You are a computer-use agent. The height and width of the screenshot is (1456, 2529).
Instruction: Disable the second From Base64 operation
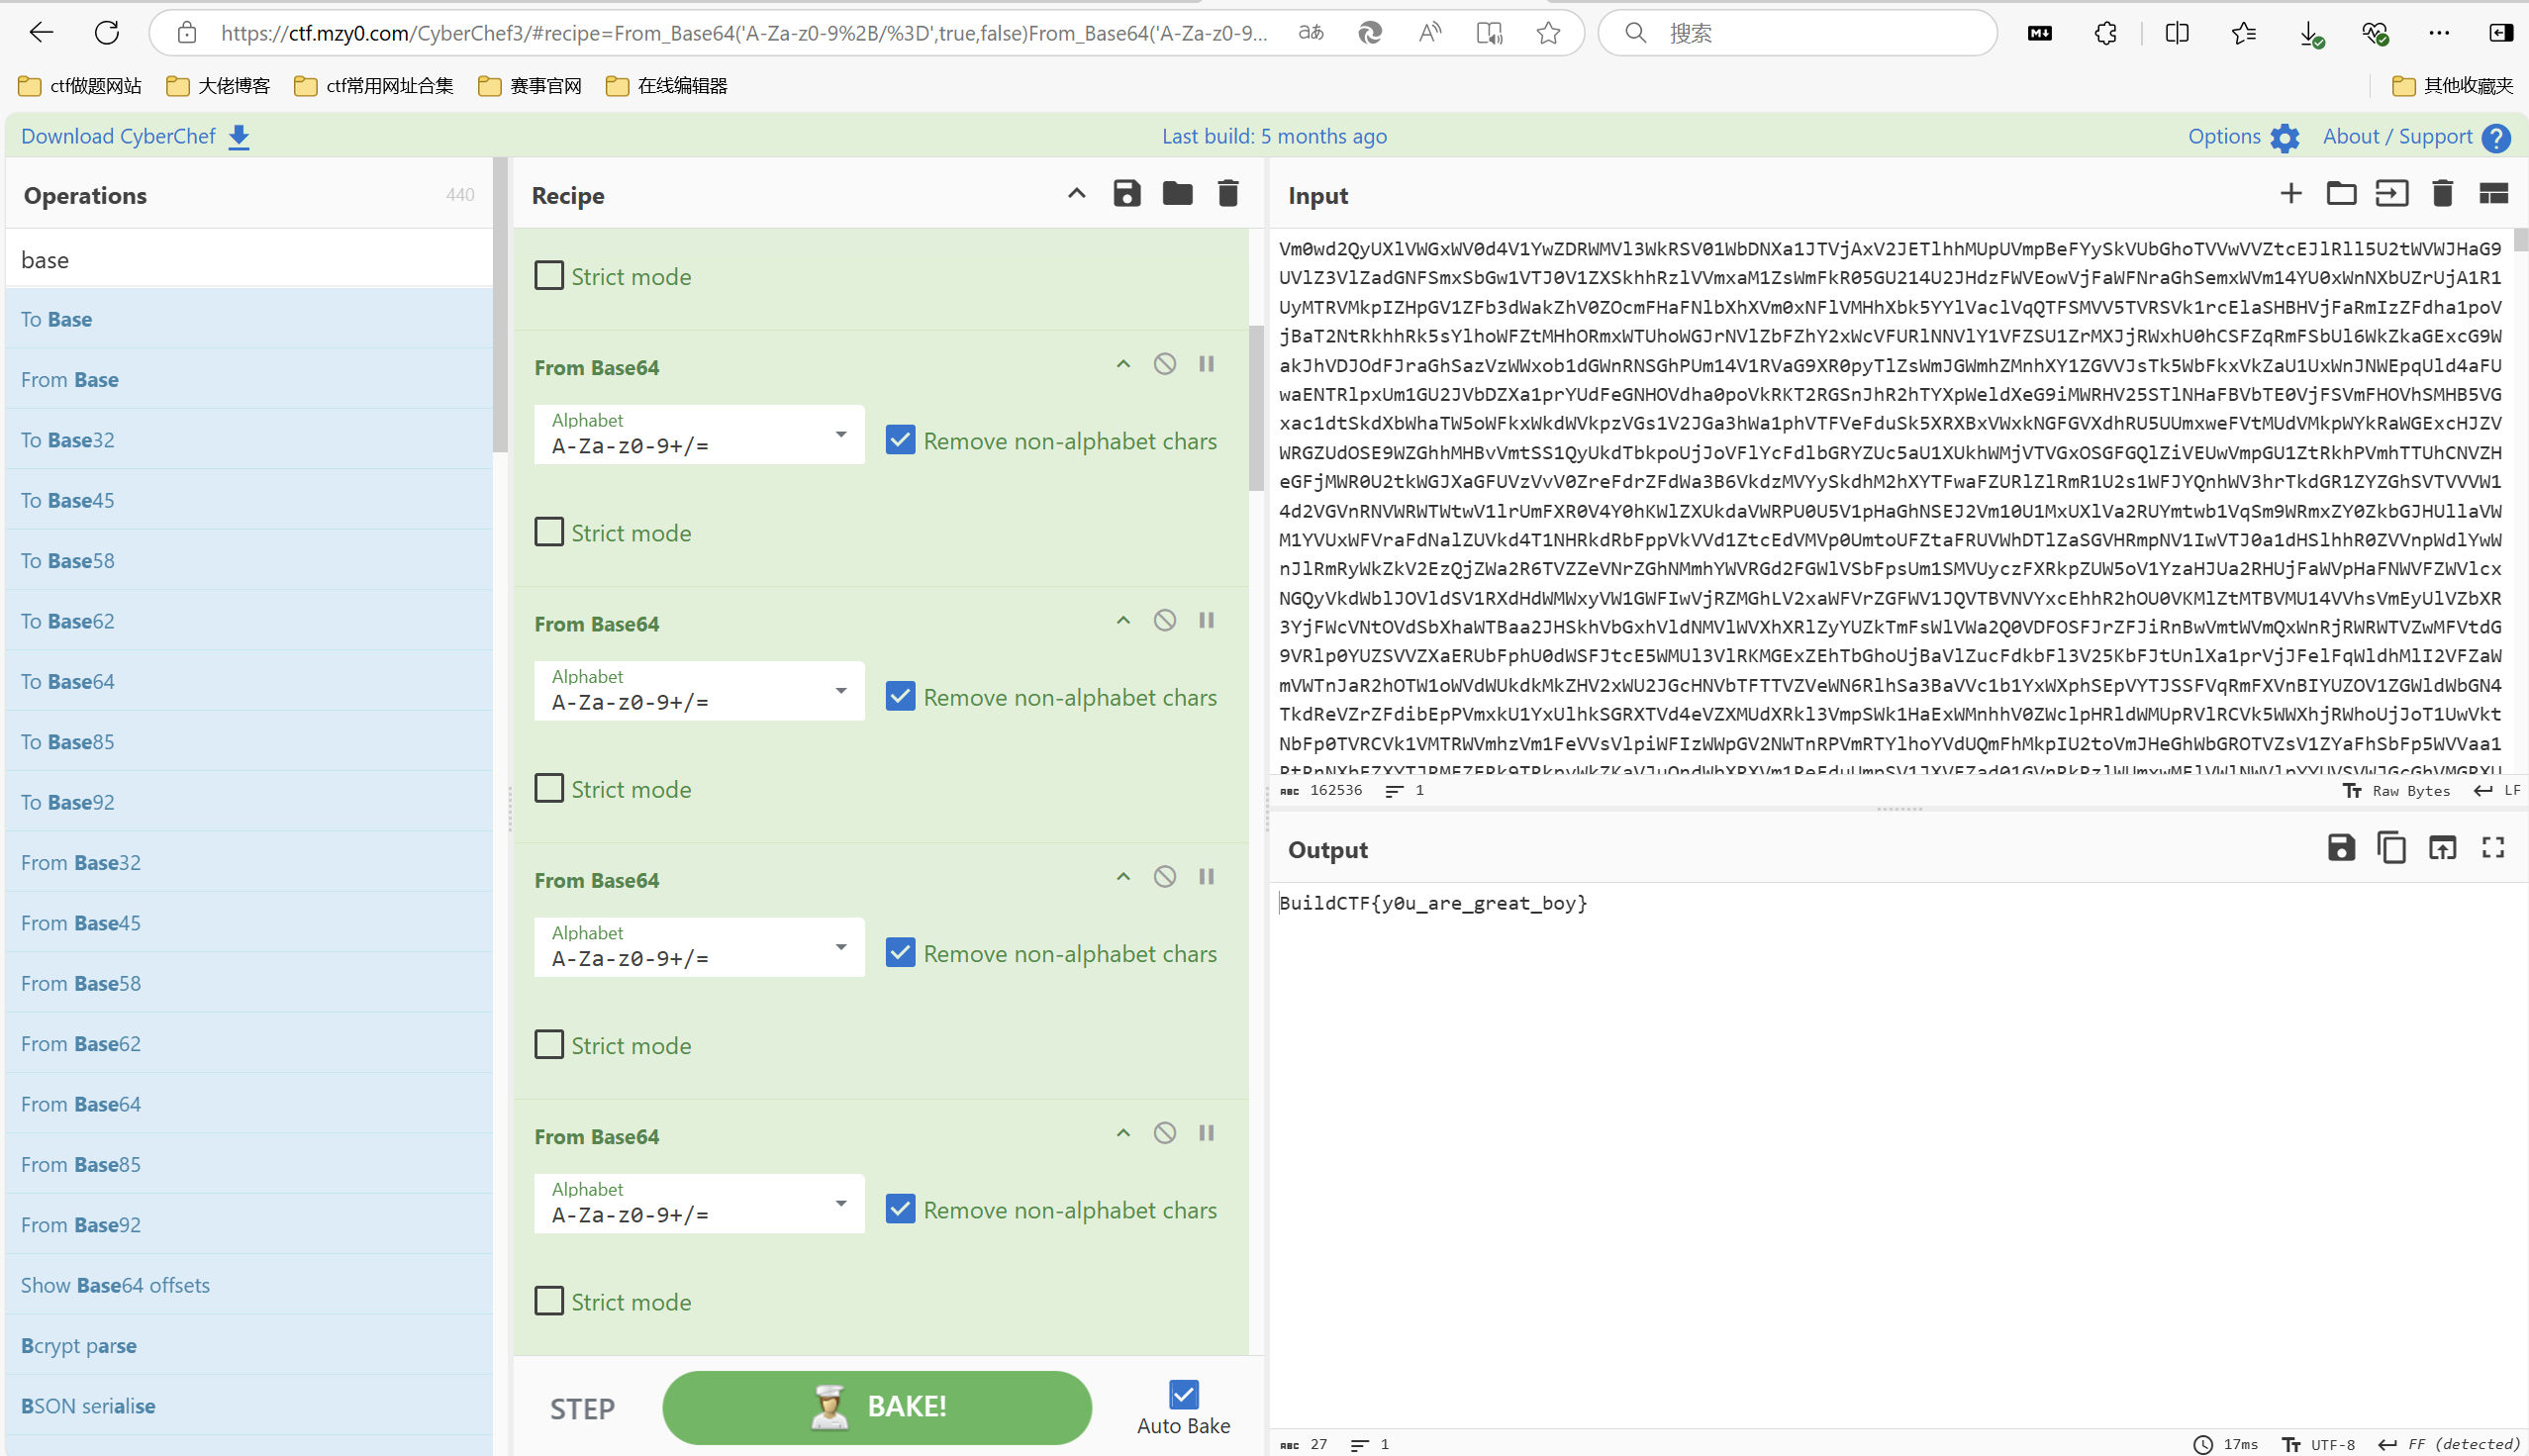pos(1164,621)
